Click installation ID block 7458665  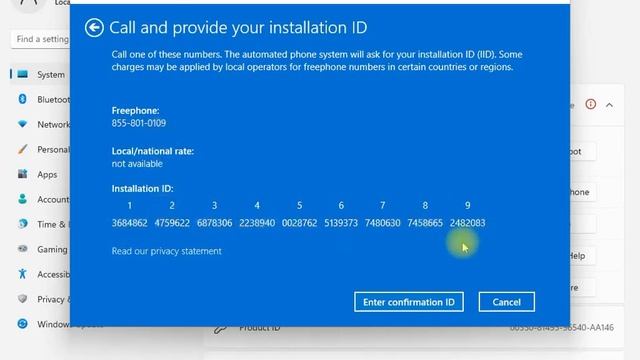coord(425,223)
